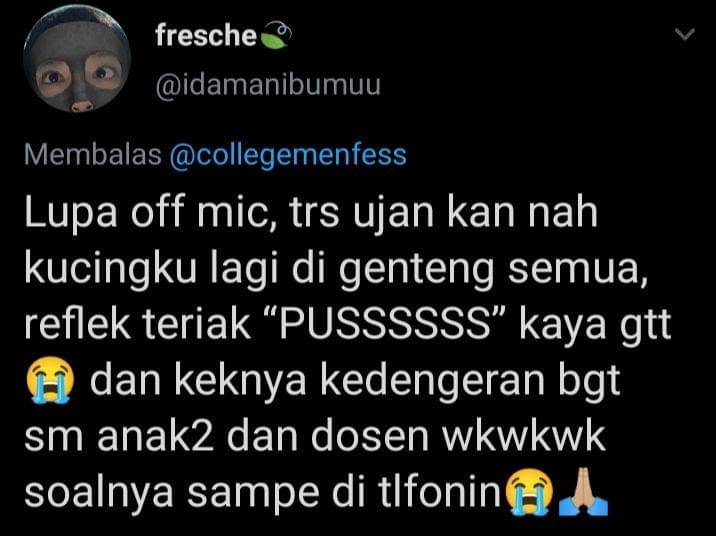Click the quoted word PUSSSSSS
This screenshot has height=536, width=716.
click(x=385, y=324)
